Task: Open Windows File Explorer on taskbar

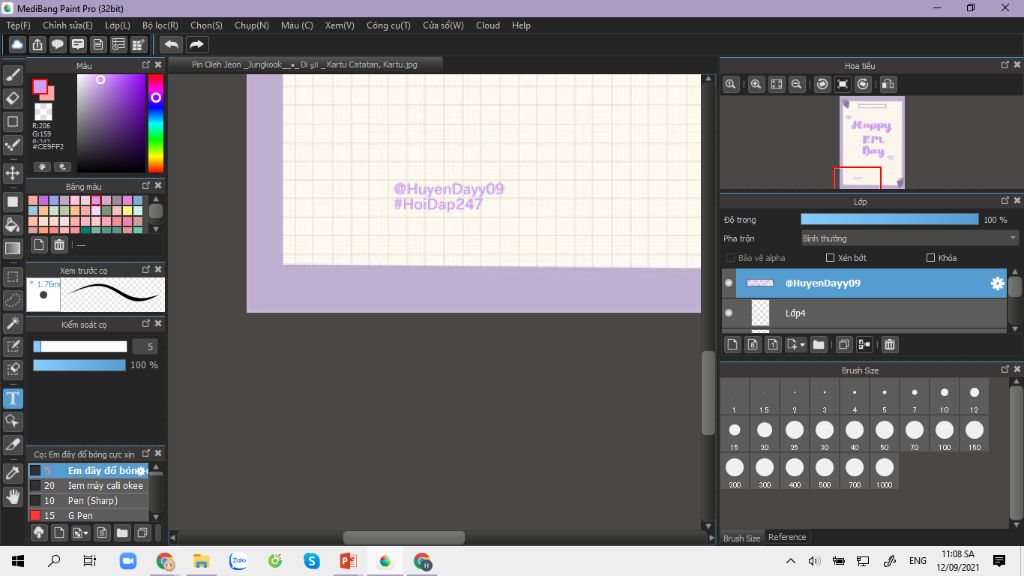Action: coord(201,561)
